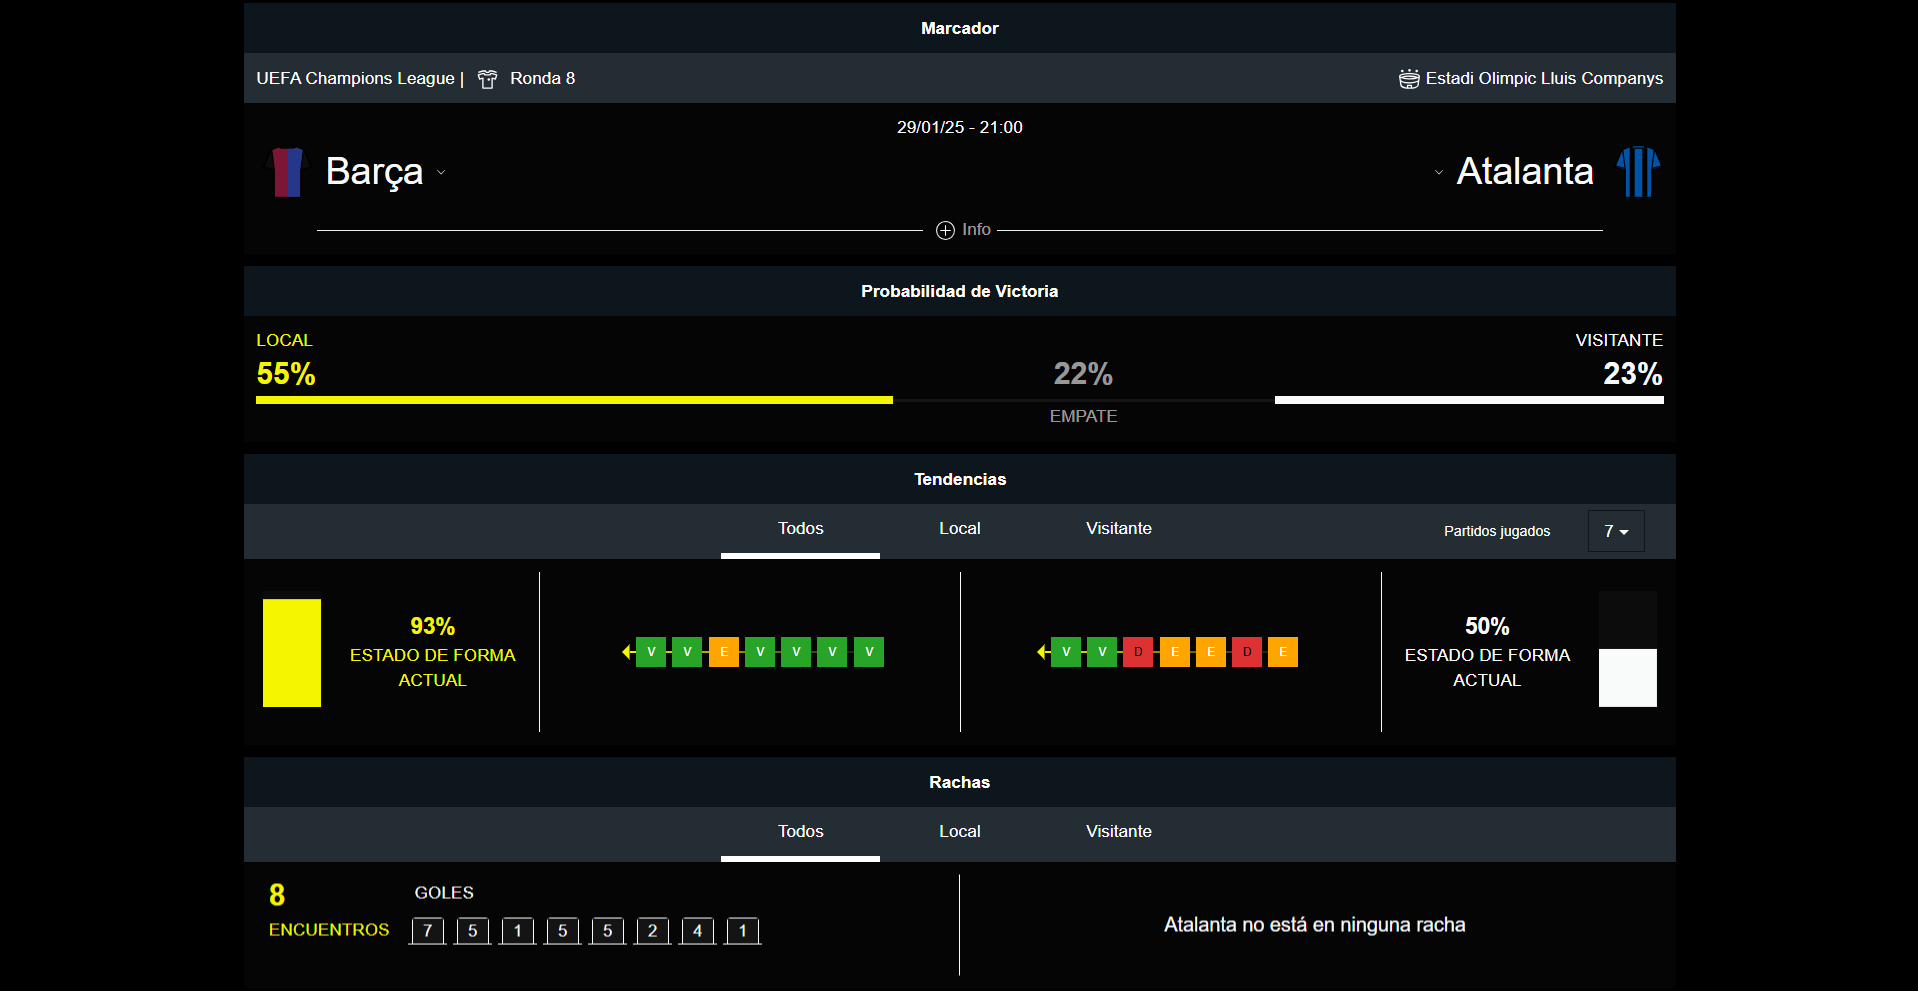
Task: Click the yellow Local 55% probability bar
Action: pyautogui.click(x=574, y=400)
